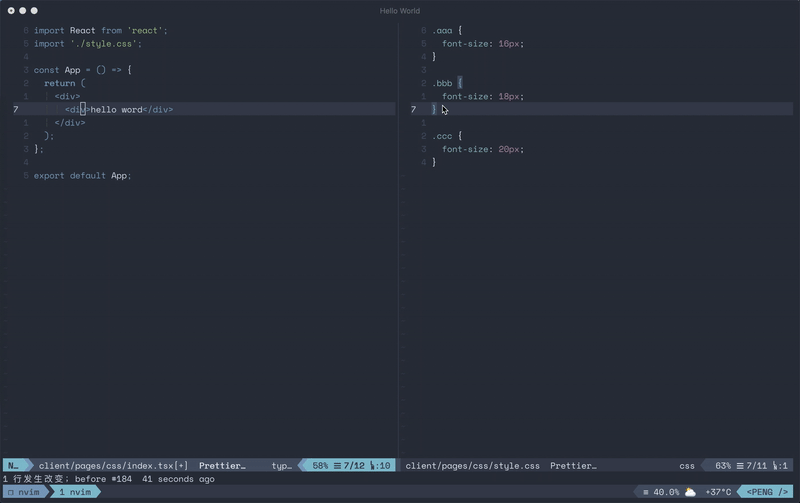
Task: Click the yellow minimize window button
Action: pos(22,11)
